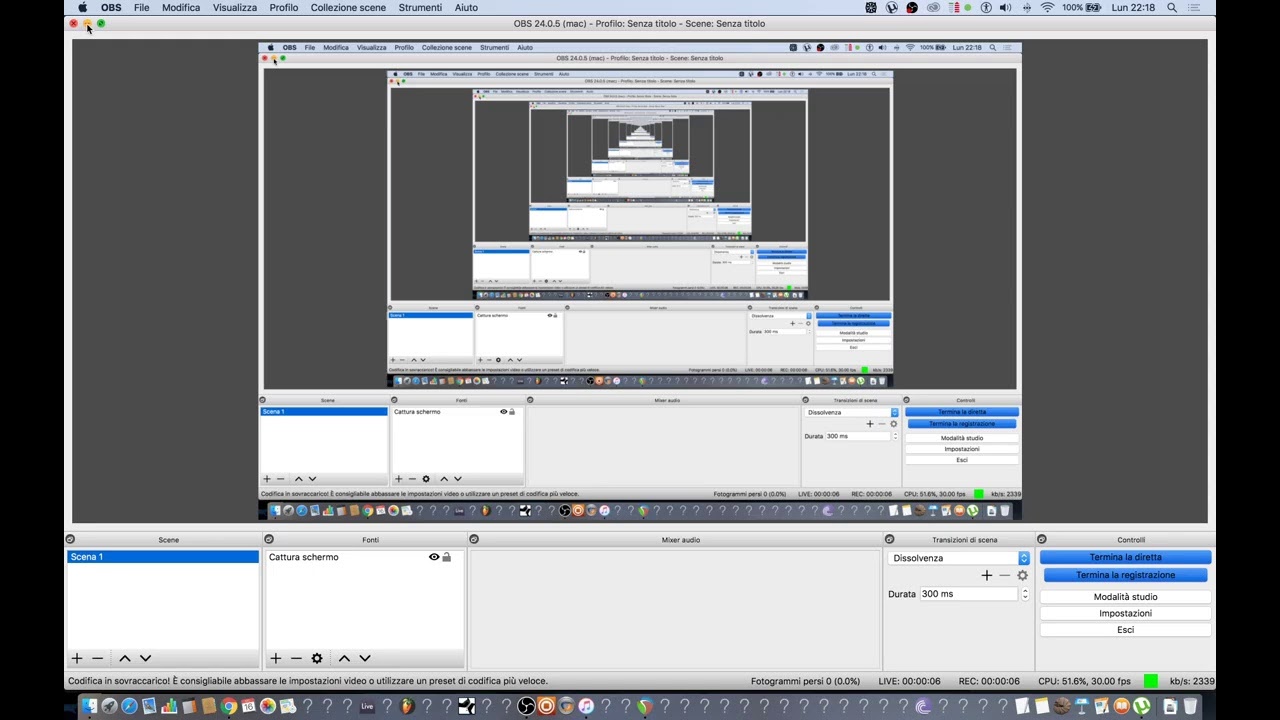
Task: Click the 'Transizioni di scena' panel title
Action: [964, 540]
